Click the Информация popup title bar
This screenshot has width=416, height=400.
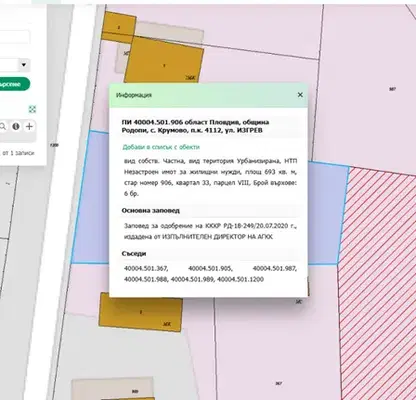tap(208, 95)
